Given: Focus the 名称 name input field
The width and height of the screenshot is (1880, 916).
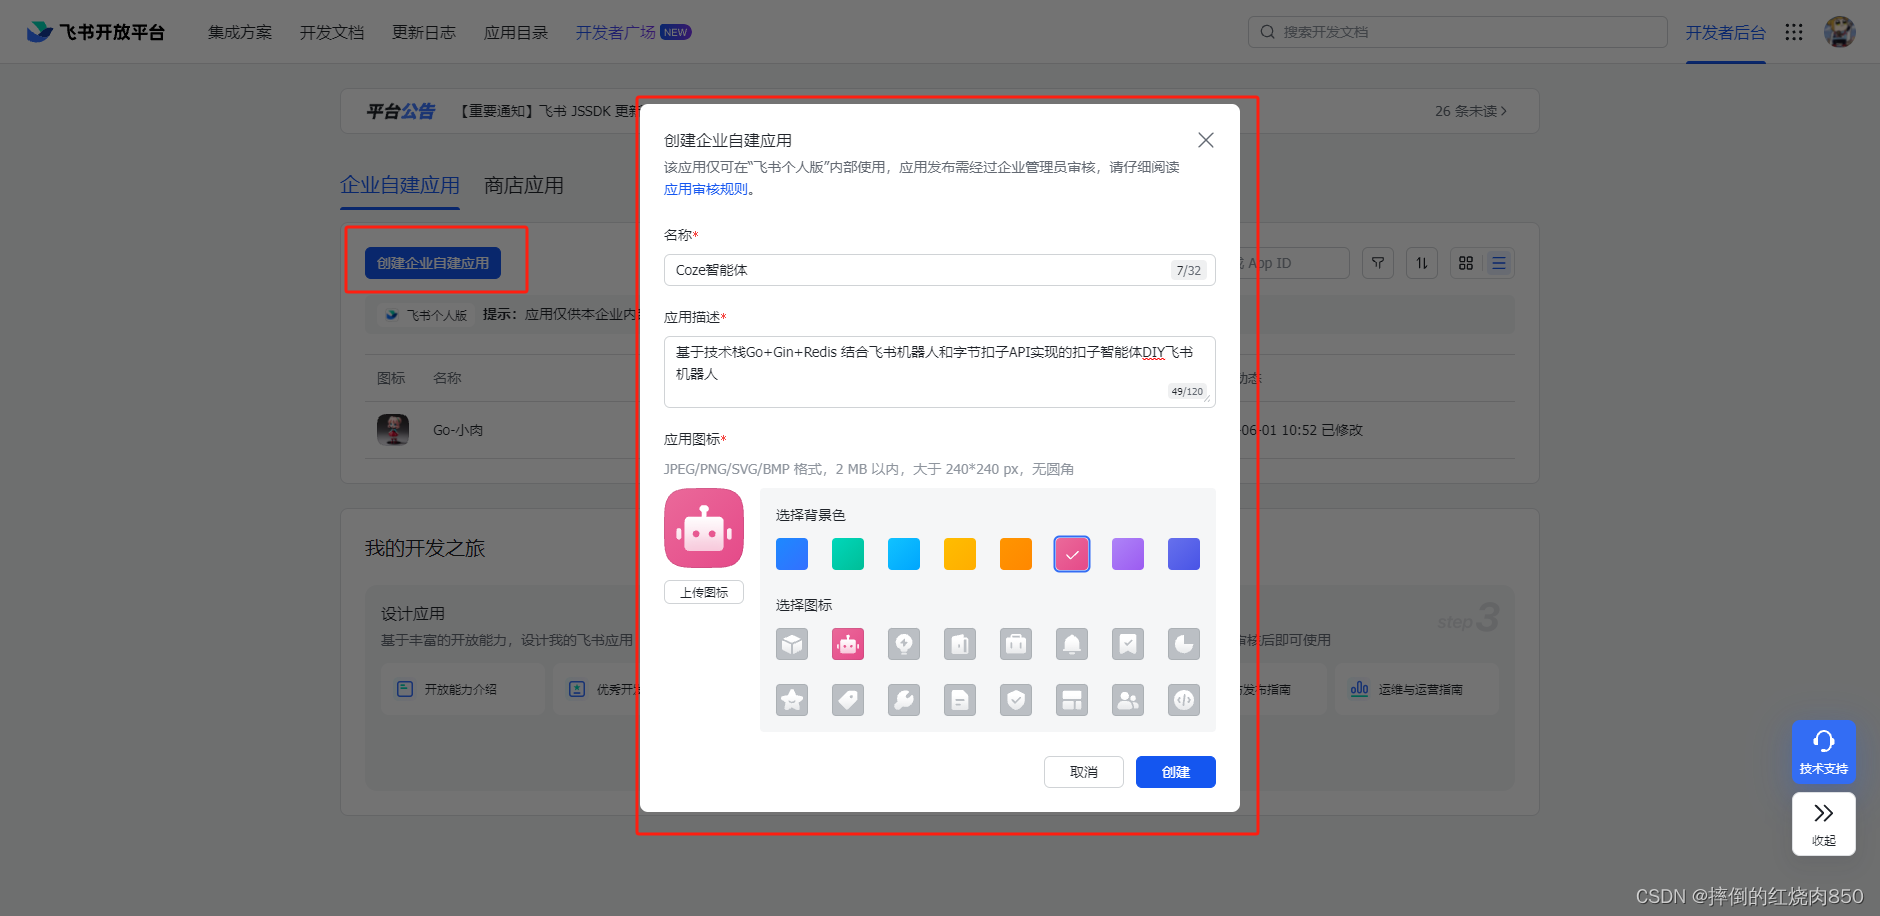Looking at the screenshot, I should (x=940, y=270).
